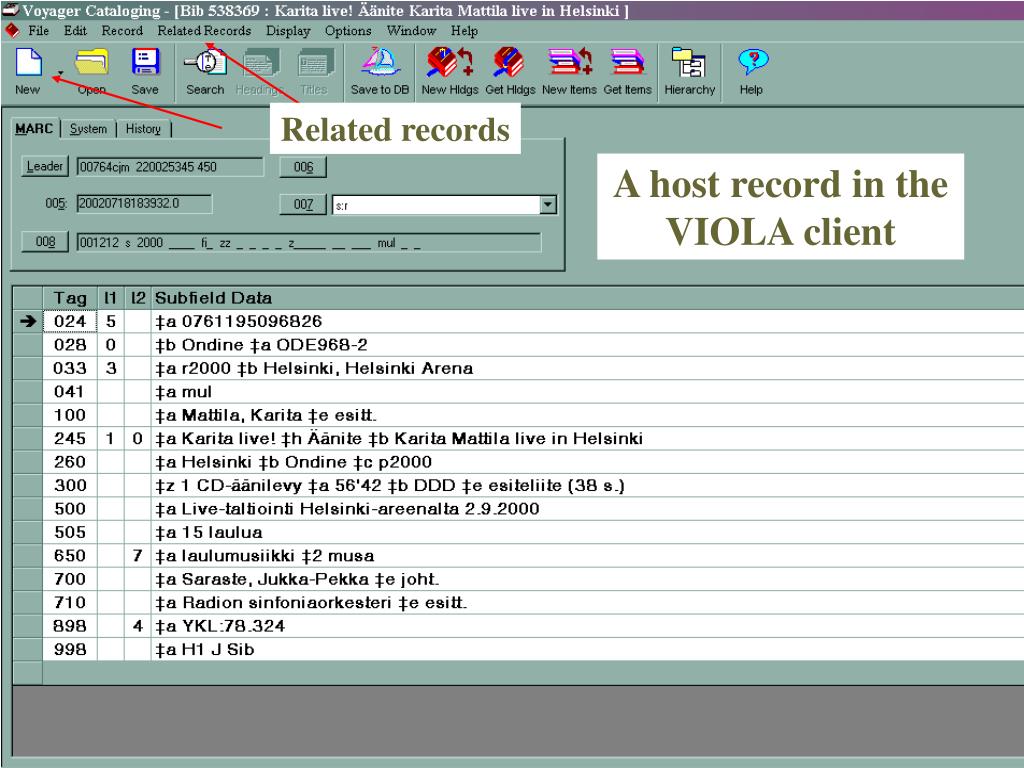Open the small arrow beside New
The height and width of the screenshot is (768, 1024).
(60, 72)
